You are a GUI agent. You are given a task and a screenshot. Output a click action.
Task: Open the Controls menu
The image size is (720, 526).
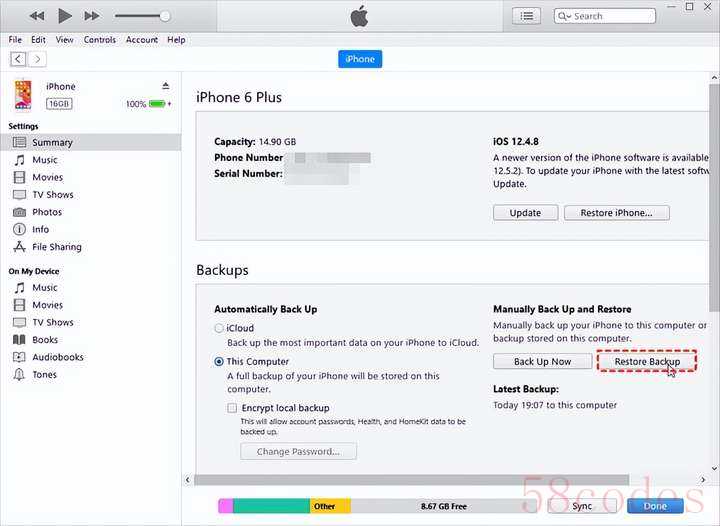(x=100, y=40)
